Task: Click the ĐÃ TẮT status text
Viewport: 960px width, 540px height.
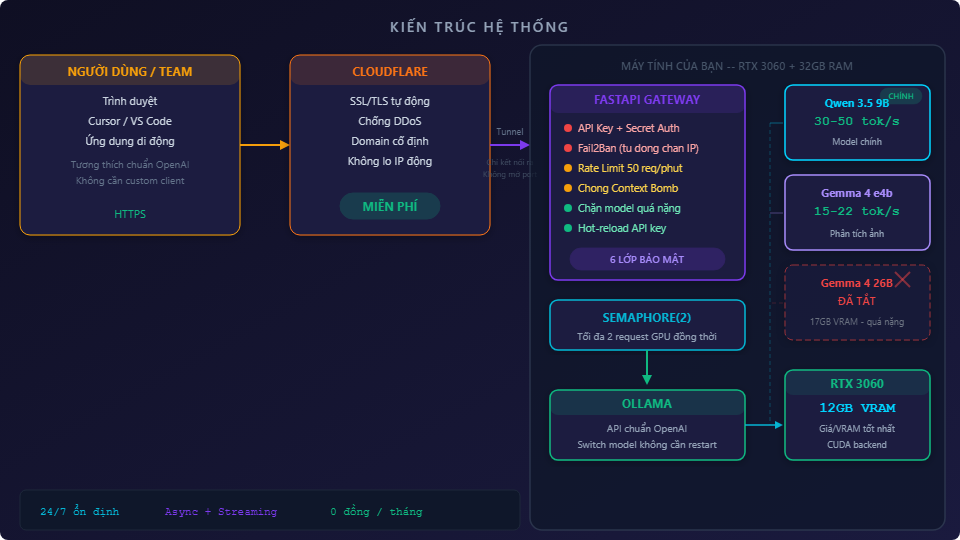Action: click(857, 301)
